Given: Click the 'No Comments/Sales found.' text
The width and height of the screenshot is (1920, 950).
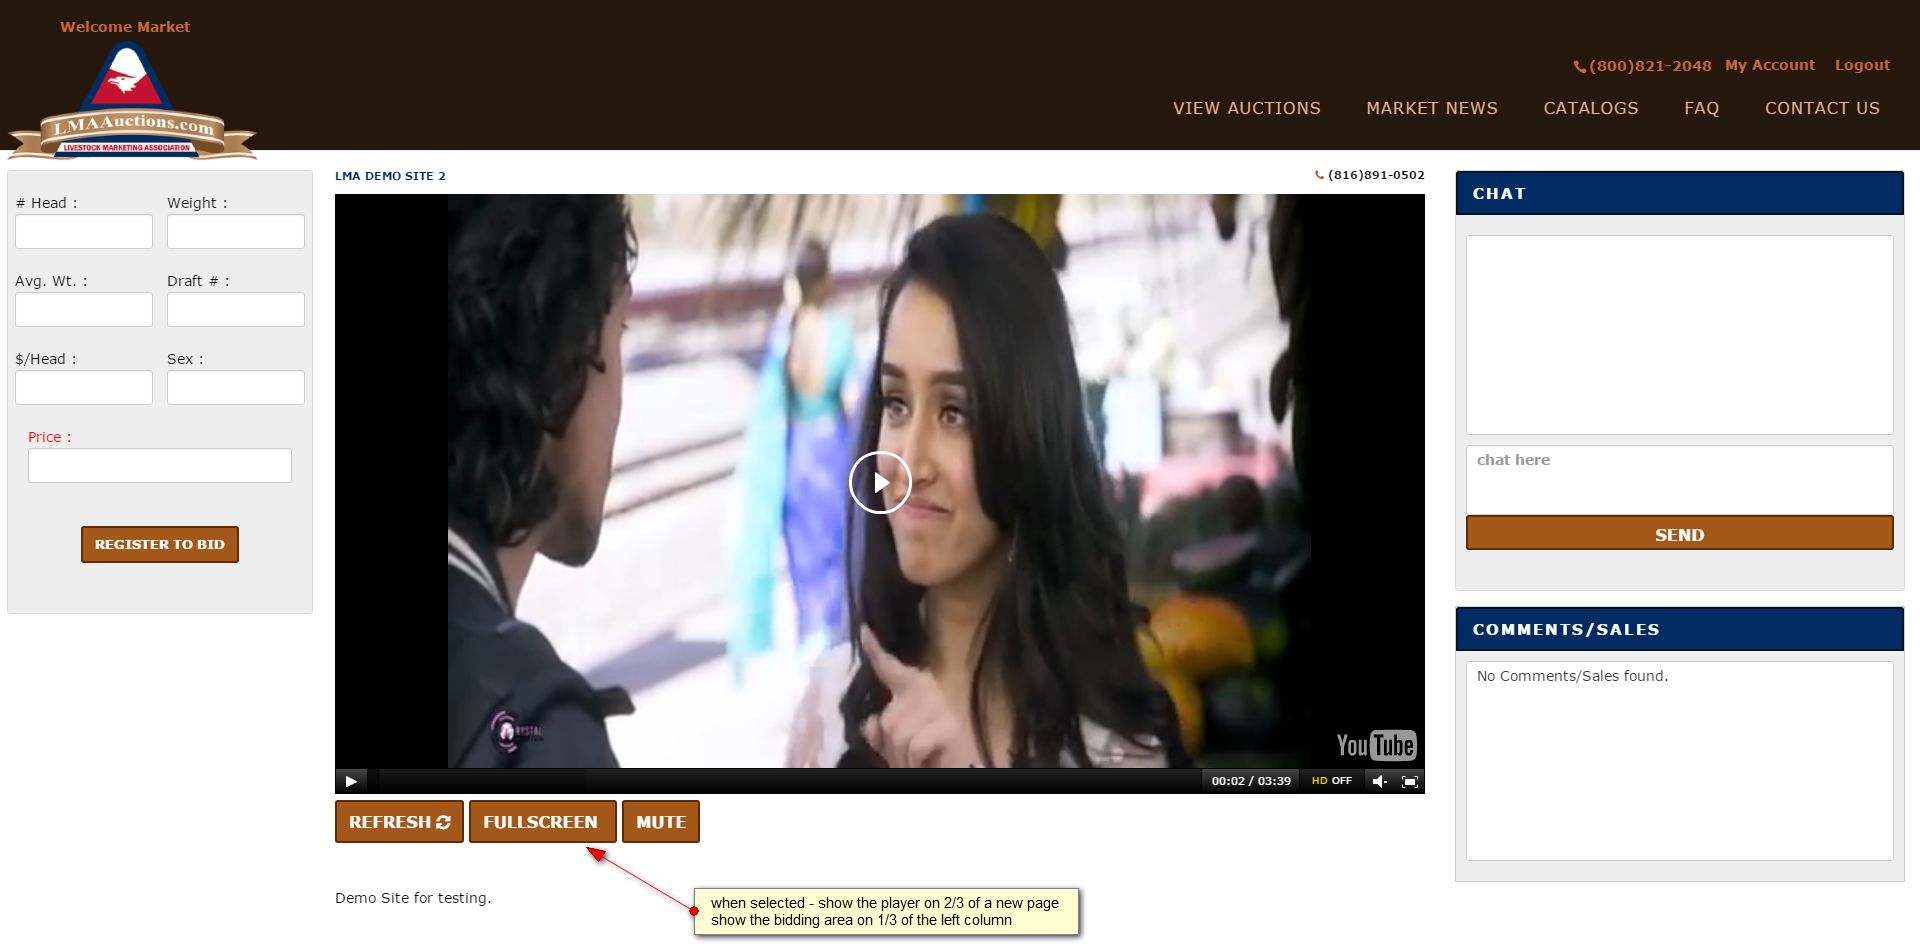Looking at the screenshot, I should [1572, 676].
